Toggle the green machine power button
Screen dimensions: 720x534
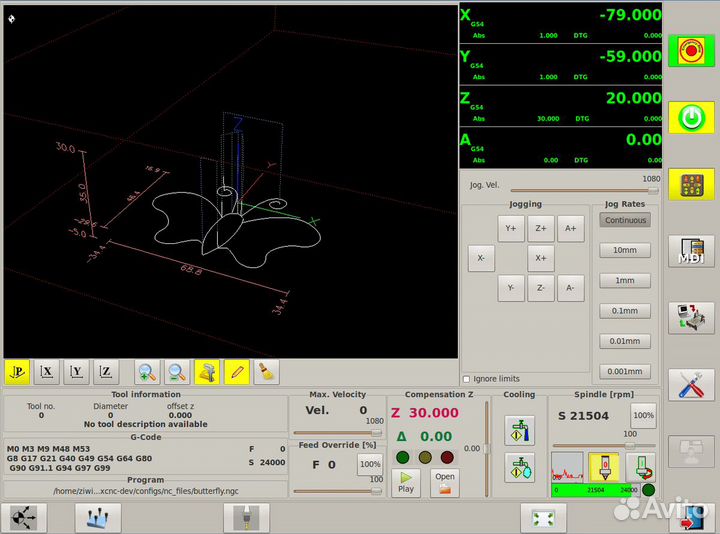690,118
